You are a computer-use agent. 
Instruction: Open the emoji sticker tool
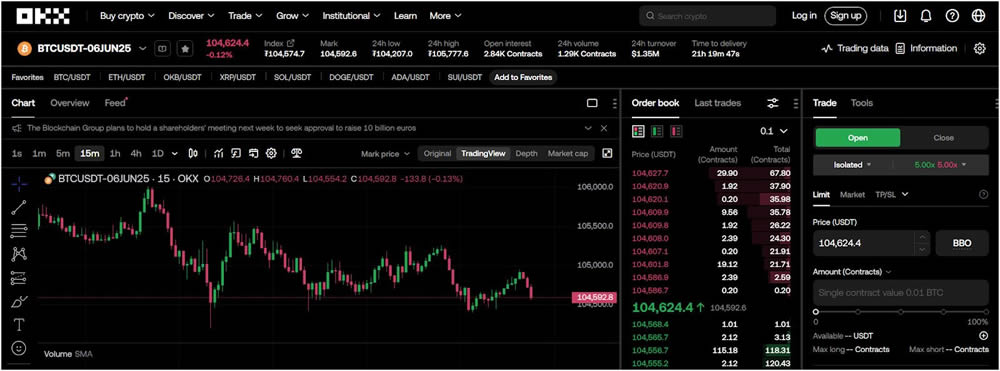pyautogui.click(x=19, y=349)
